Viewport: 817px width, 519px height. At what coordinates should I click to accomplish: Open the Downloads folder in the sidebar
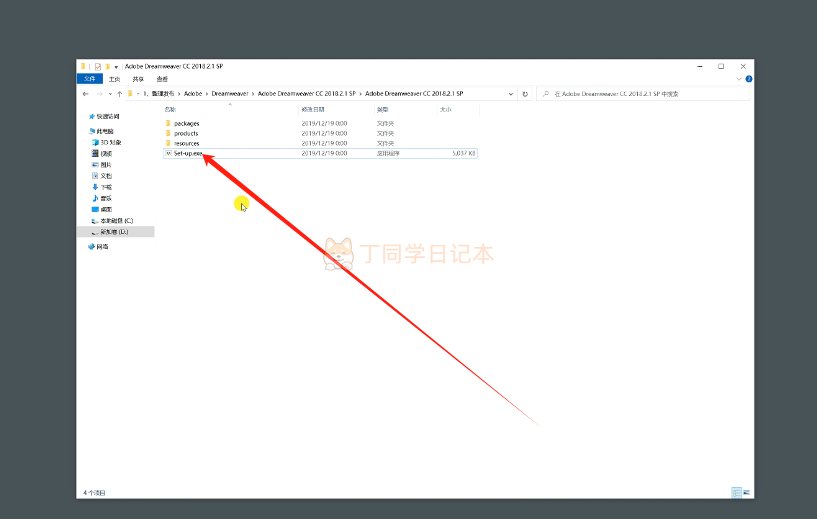[102, 187]
